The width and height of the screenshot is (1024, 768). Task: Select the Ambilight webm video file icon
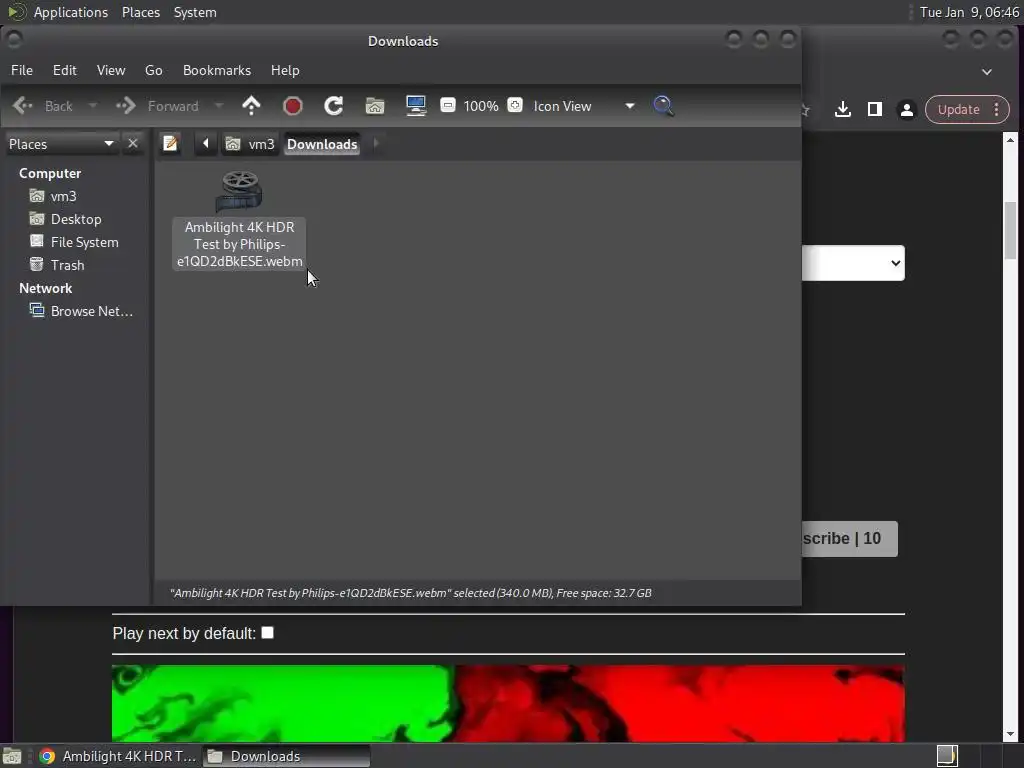click(239, 191)
